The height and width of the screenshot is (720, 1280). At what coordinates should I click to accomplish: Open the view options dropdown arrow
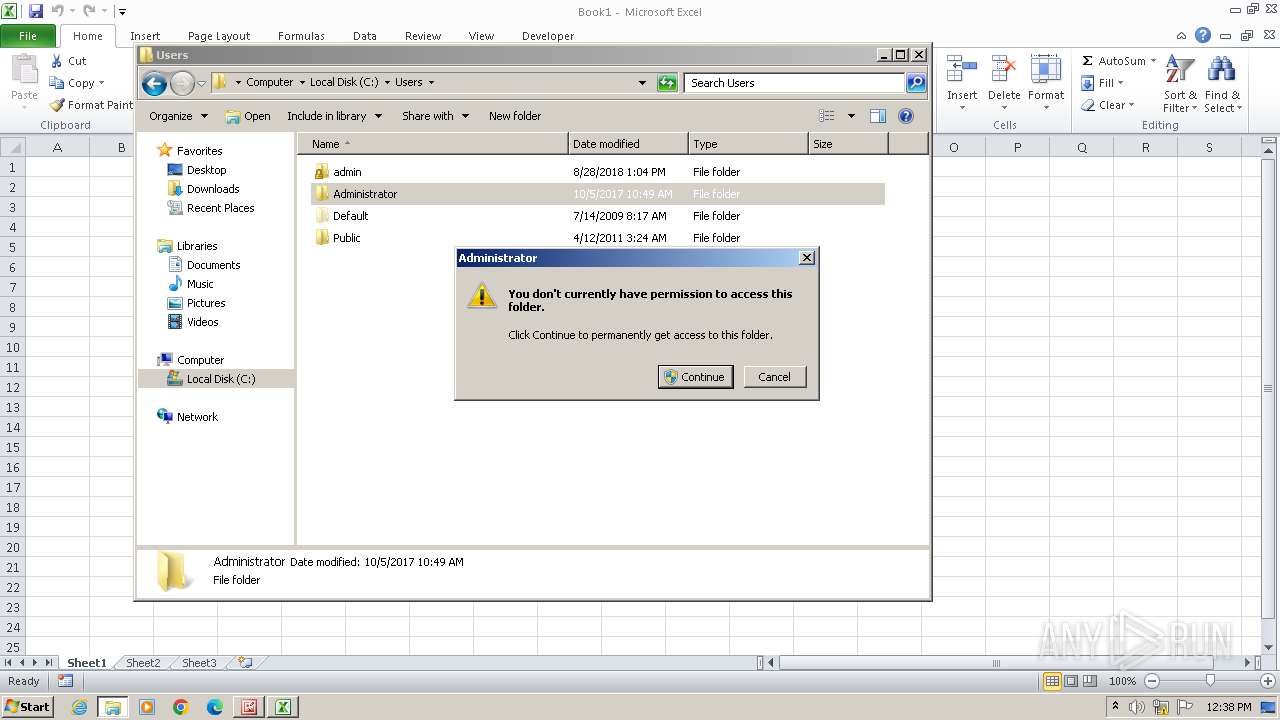851,116
